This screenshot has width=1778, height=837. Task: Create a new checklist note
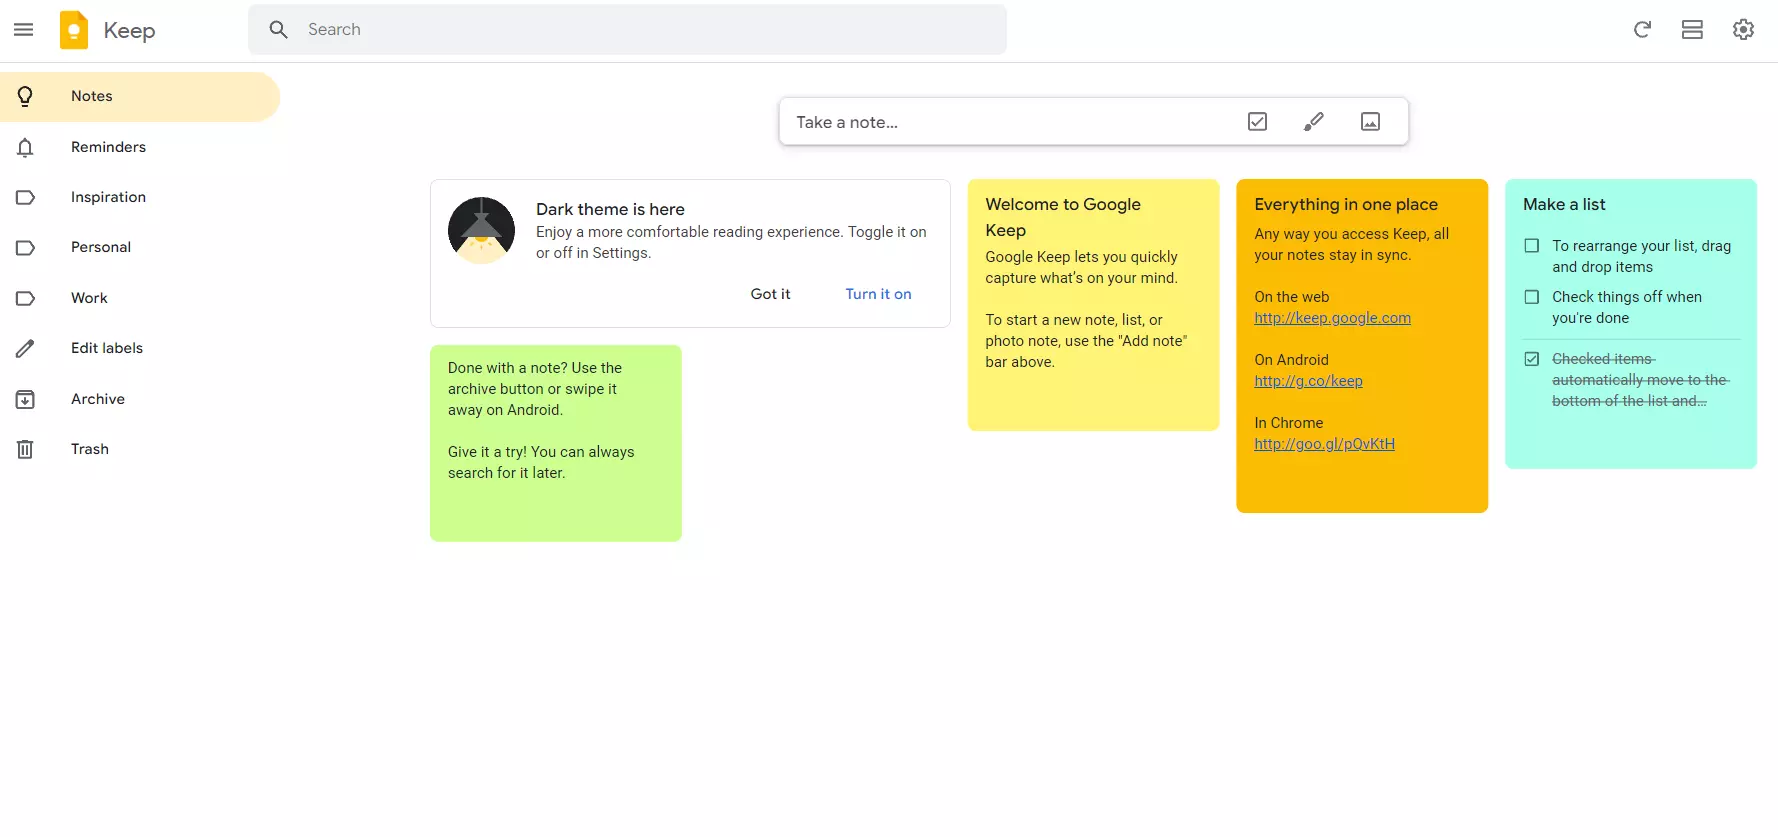click(1258, 122)
